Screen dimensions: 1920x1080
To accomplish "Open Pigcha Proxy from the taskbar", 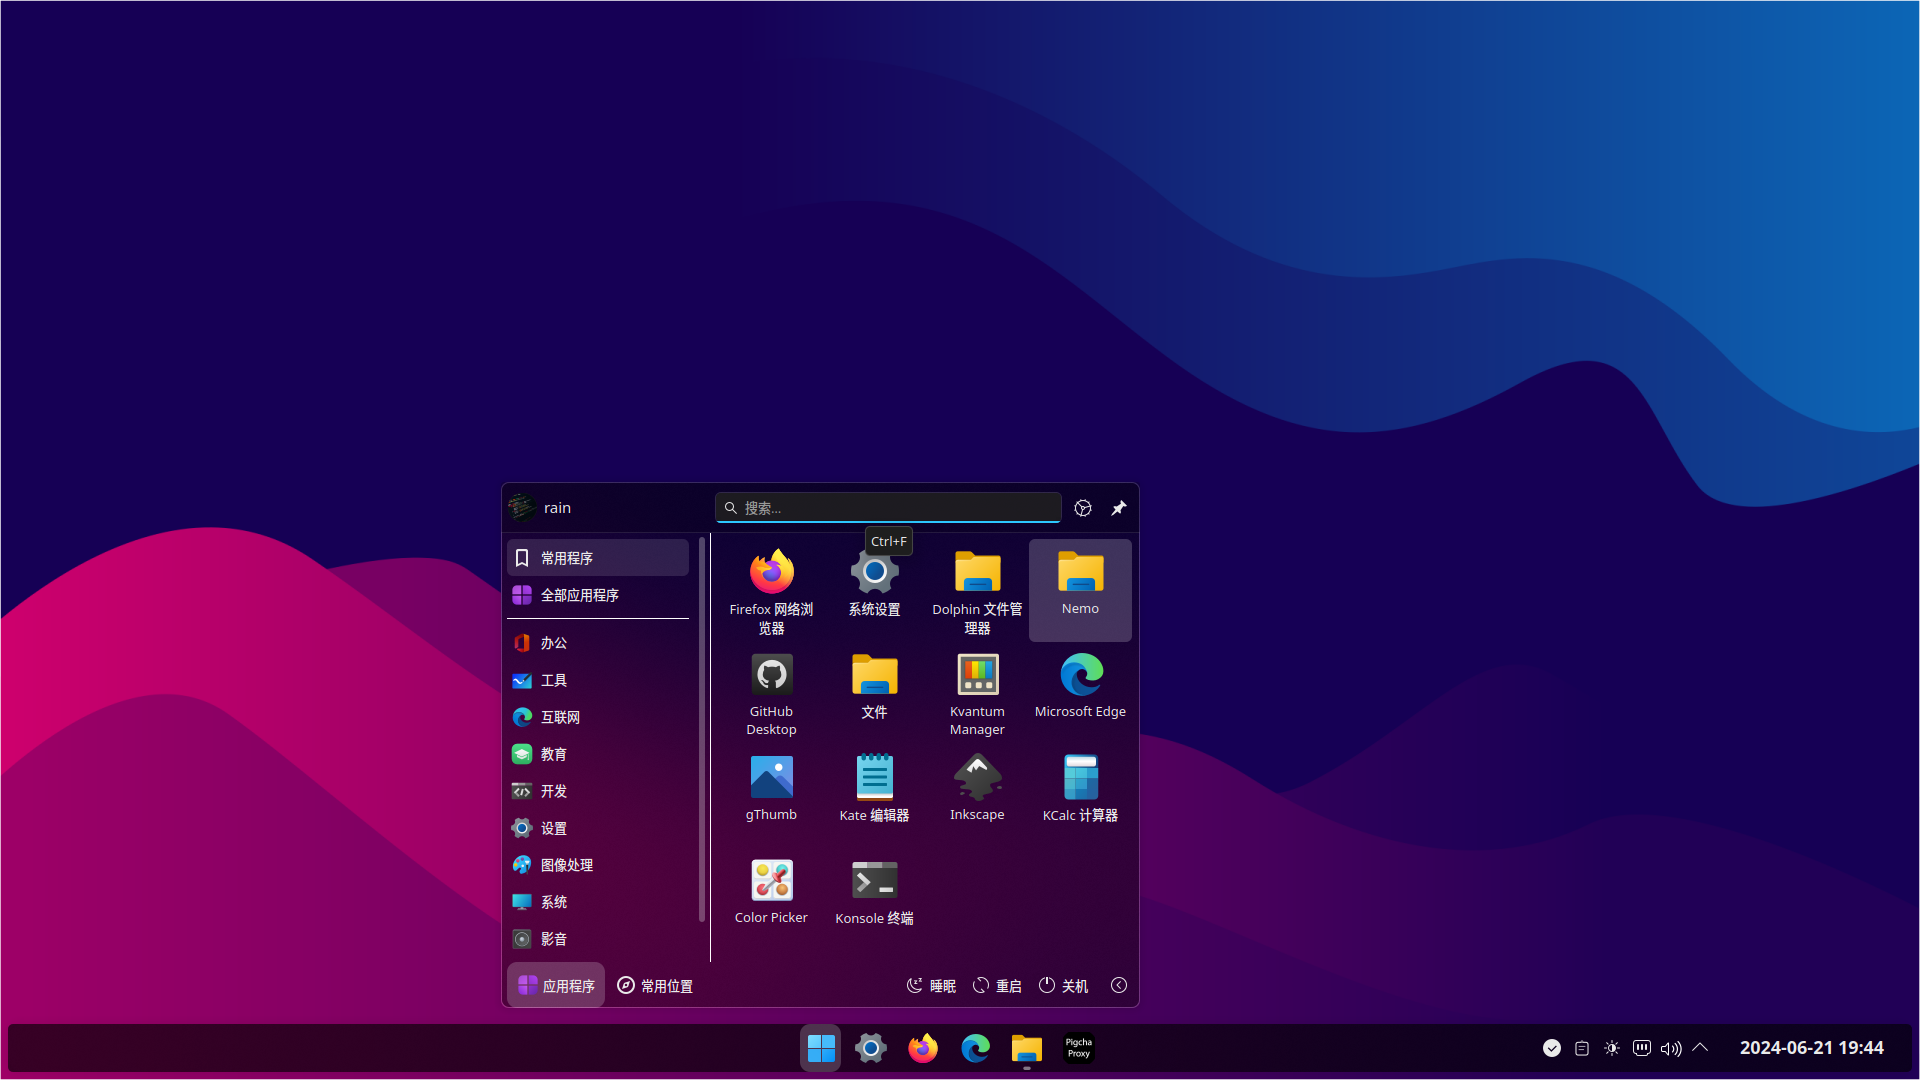I will tap(1078, 1048).
